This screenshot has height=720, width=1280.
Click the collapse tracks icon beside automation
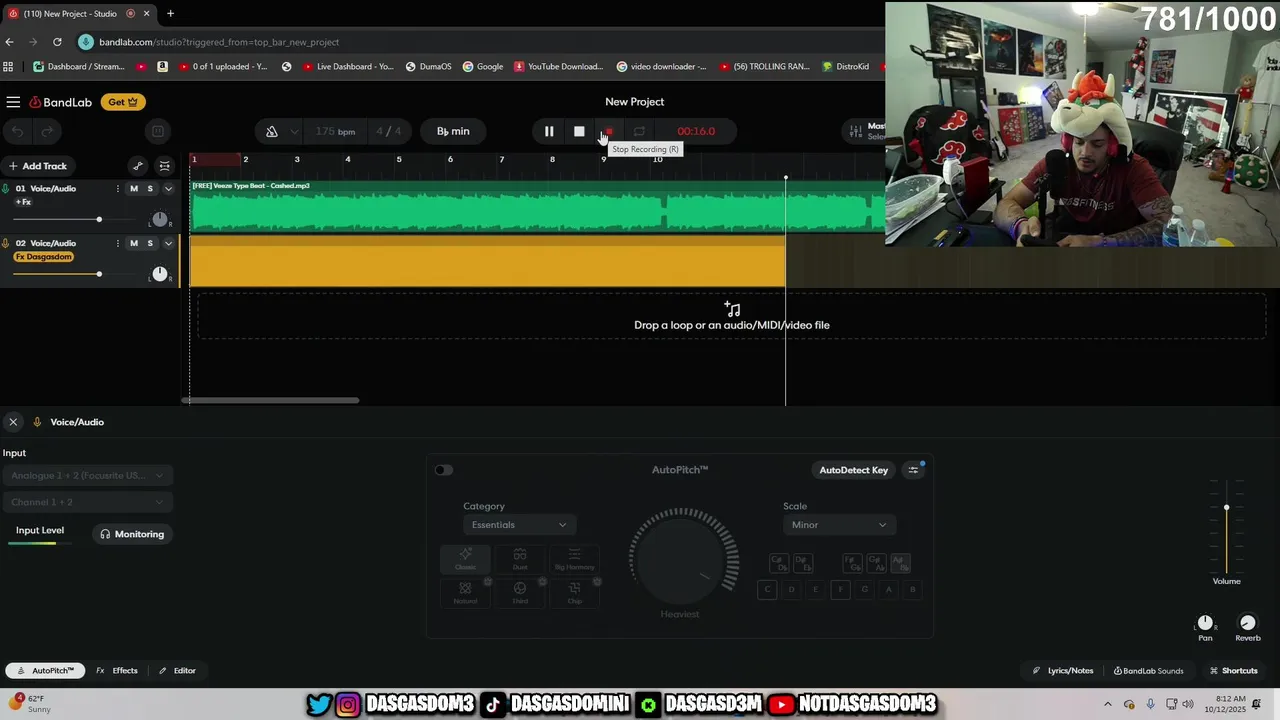click(165, 166)
